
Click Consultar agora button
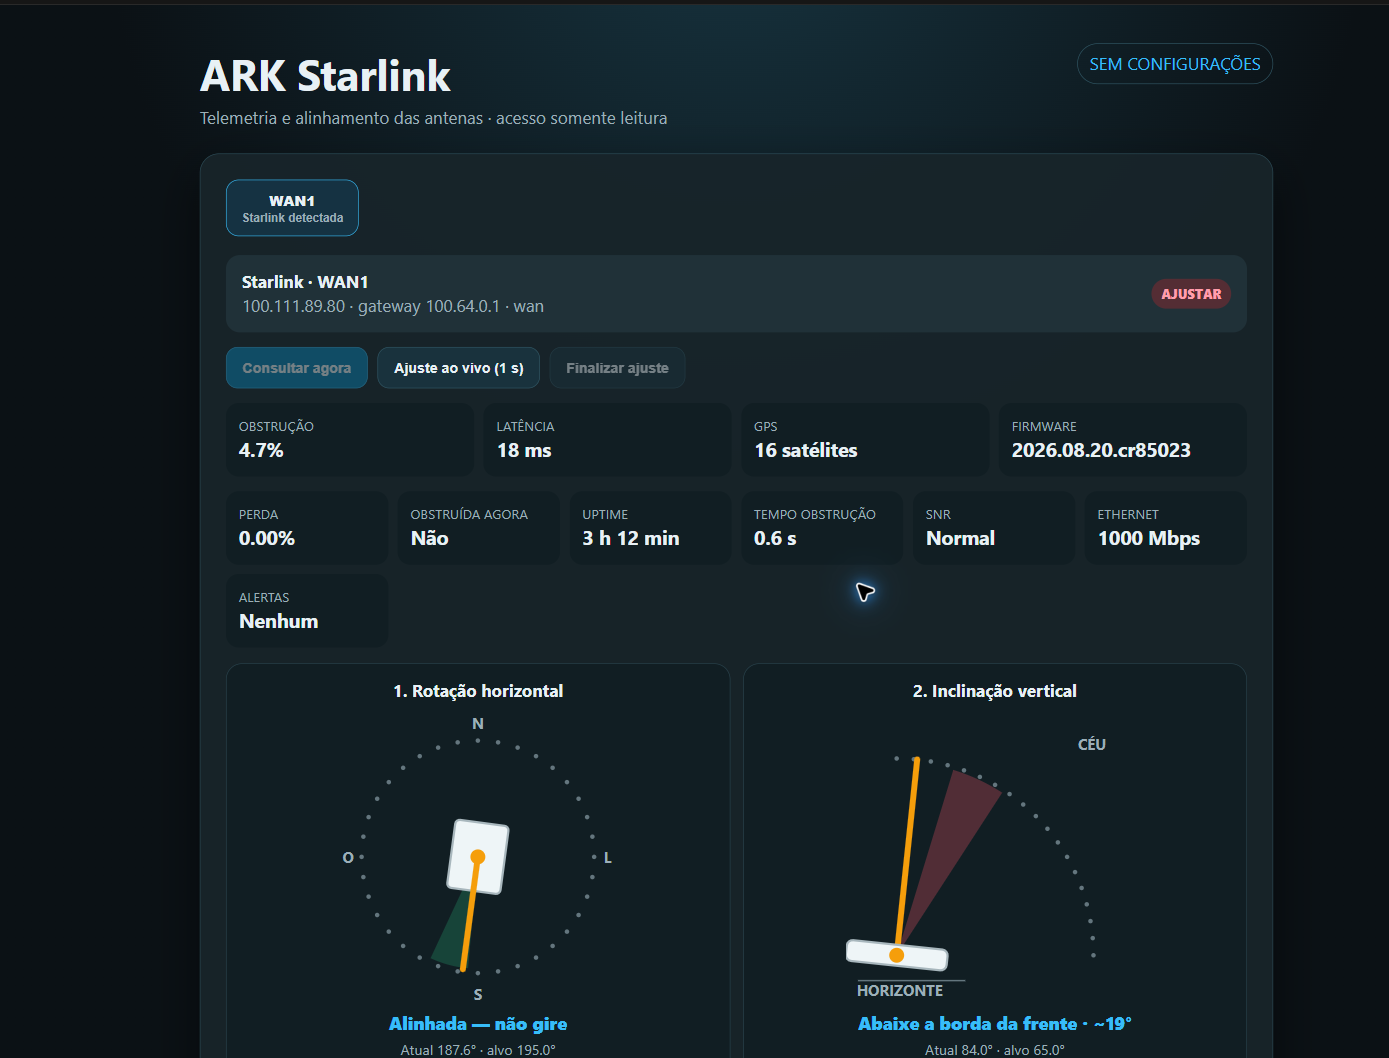[297, 368]
